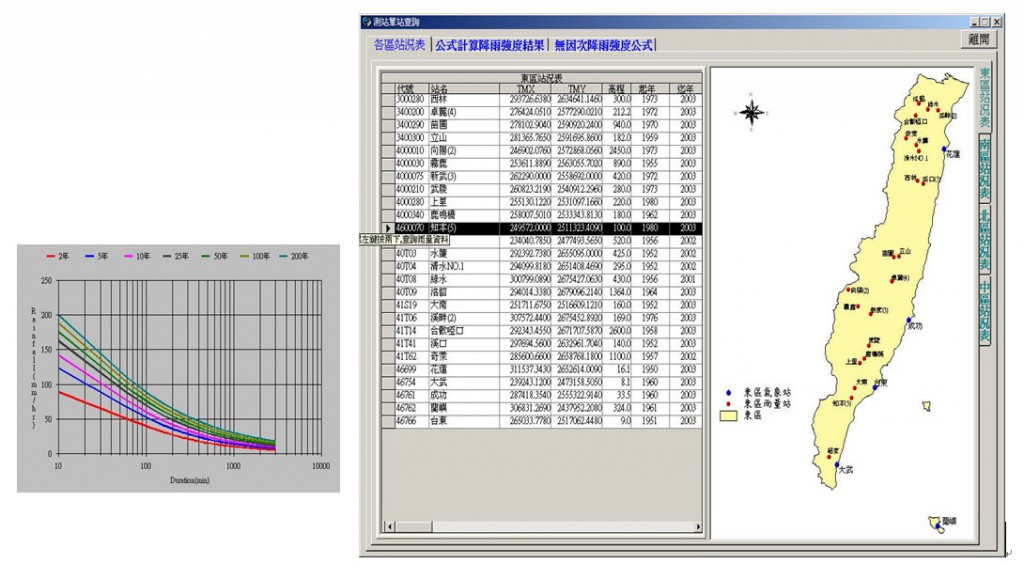Click the 東區氣象站 map legend entry
The width and height of the screenshot is (1024, 580).
pos(760,393)
